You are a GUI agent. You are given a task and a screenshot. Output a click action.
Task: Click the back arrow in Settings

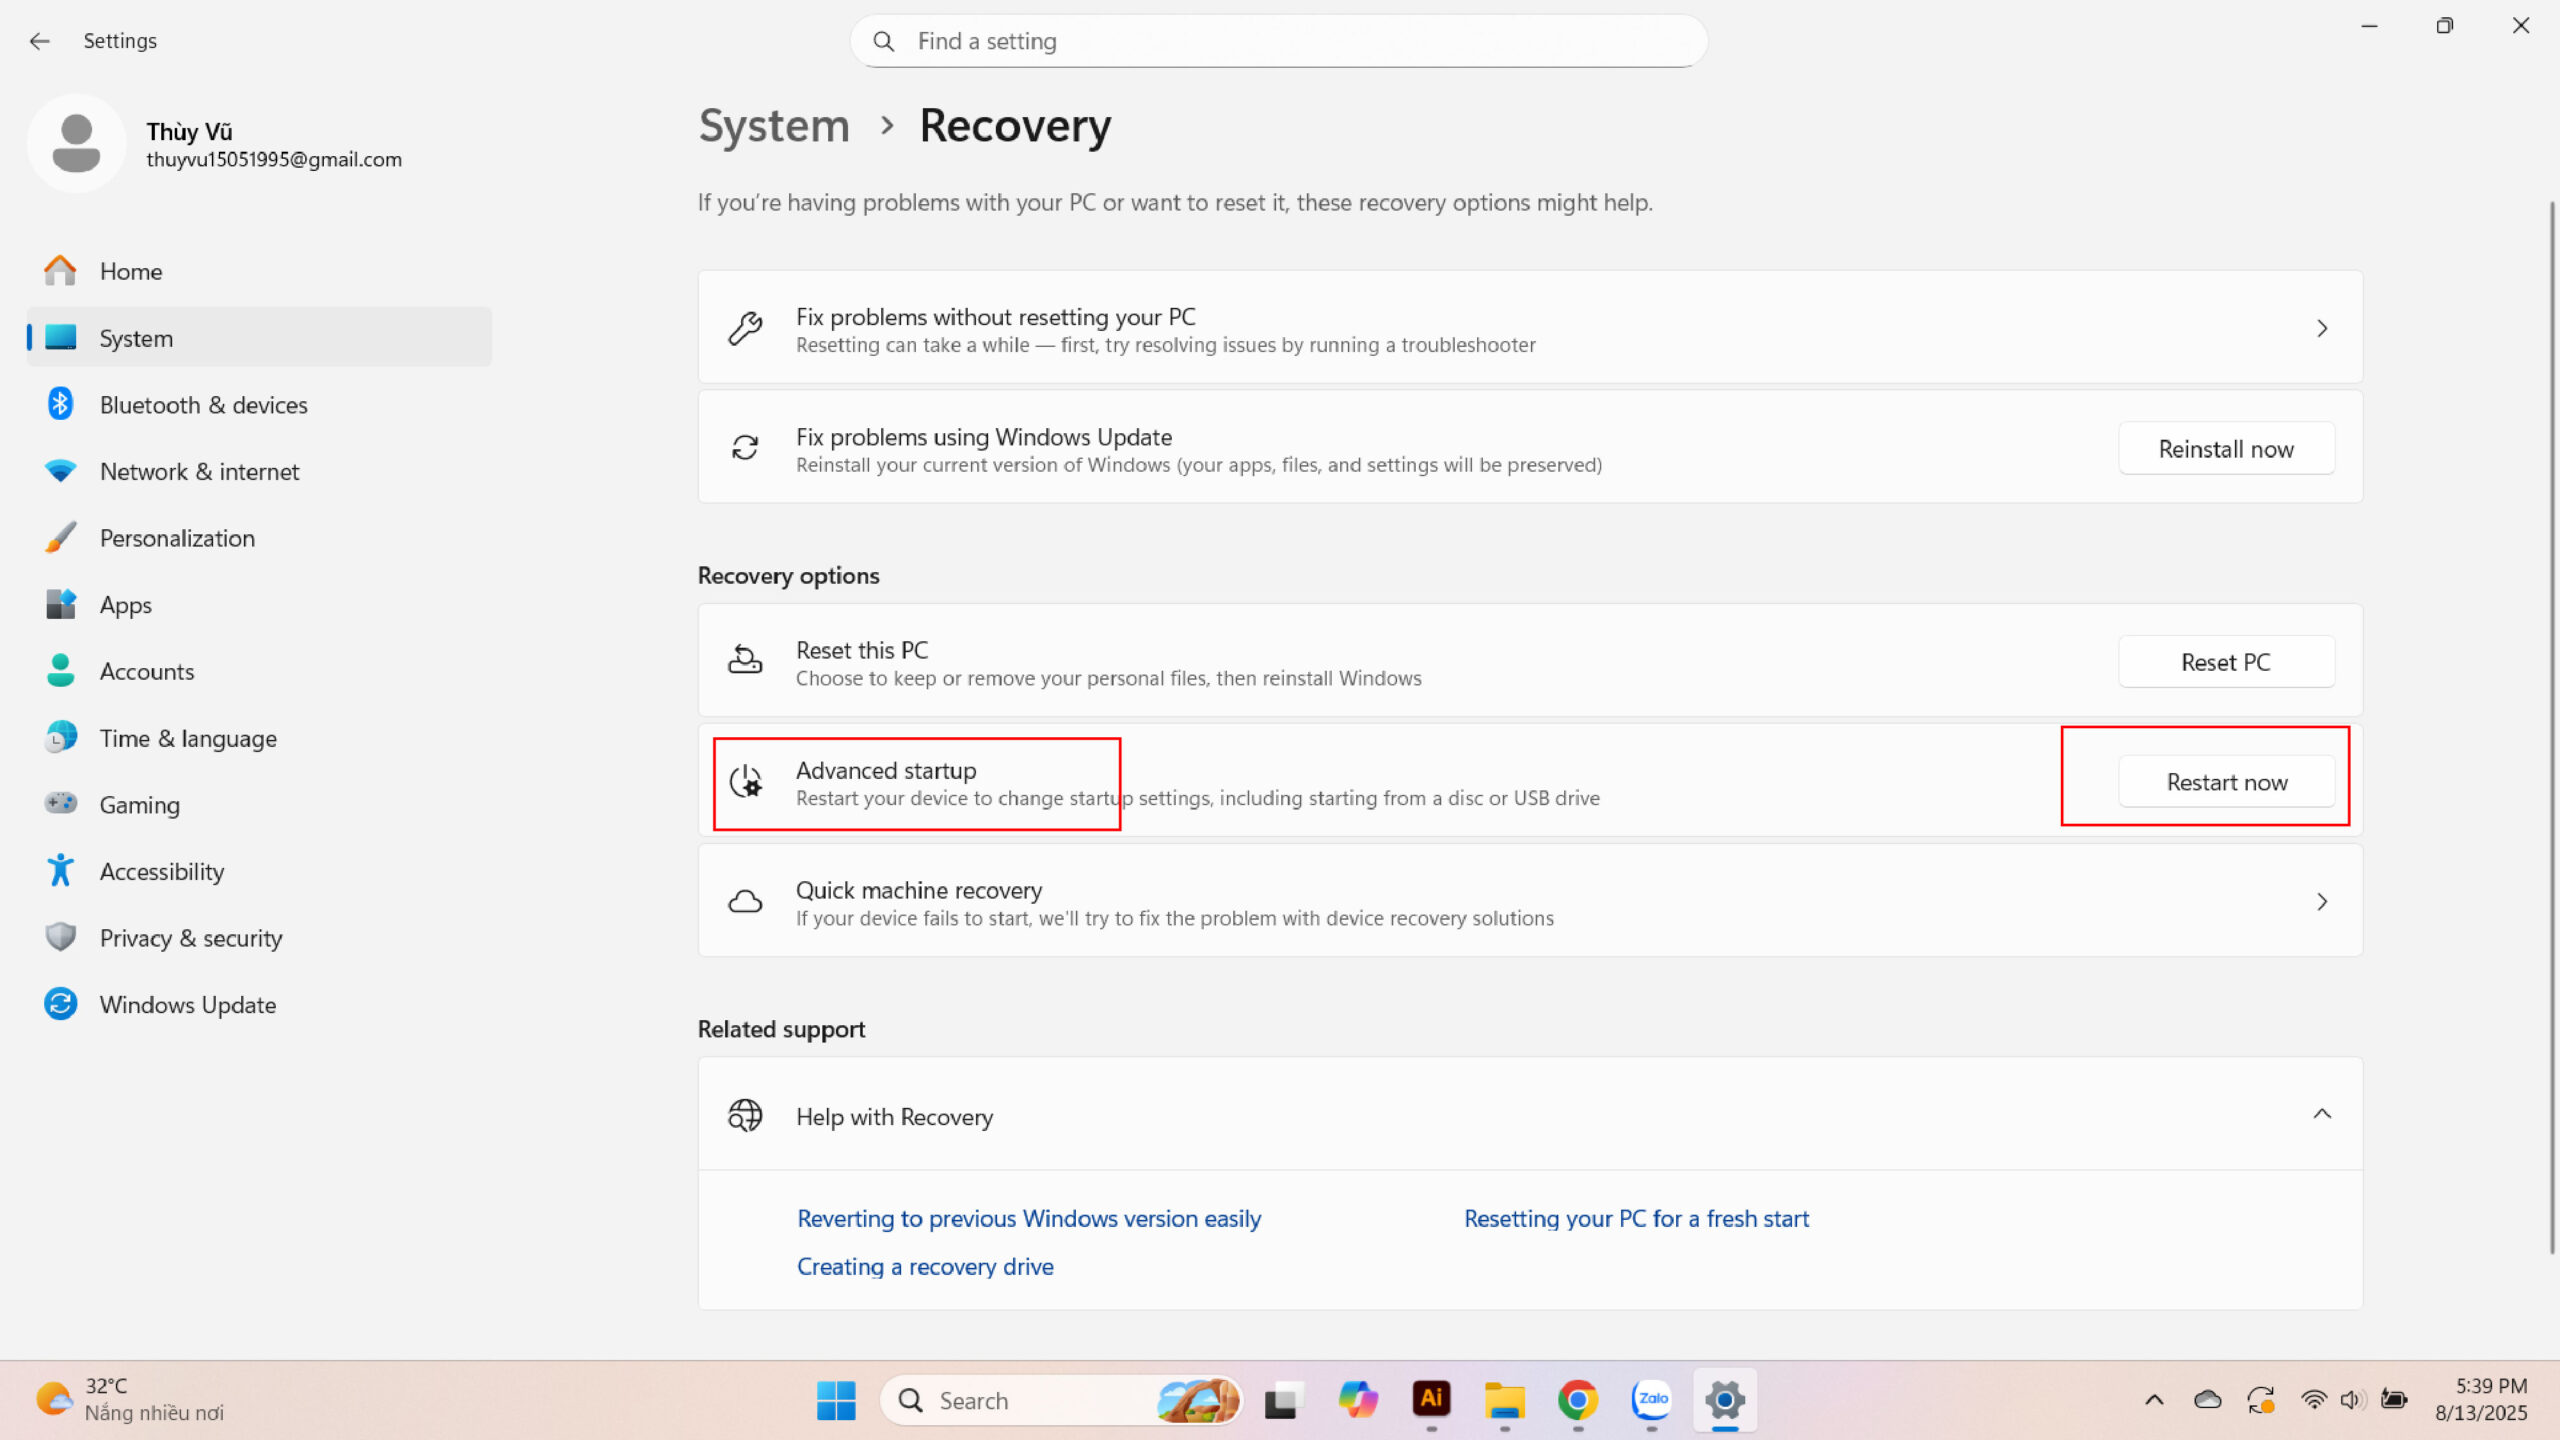pyautogui.click(x=39, y=41)
